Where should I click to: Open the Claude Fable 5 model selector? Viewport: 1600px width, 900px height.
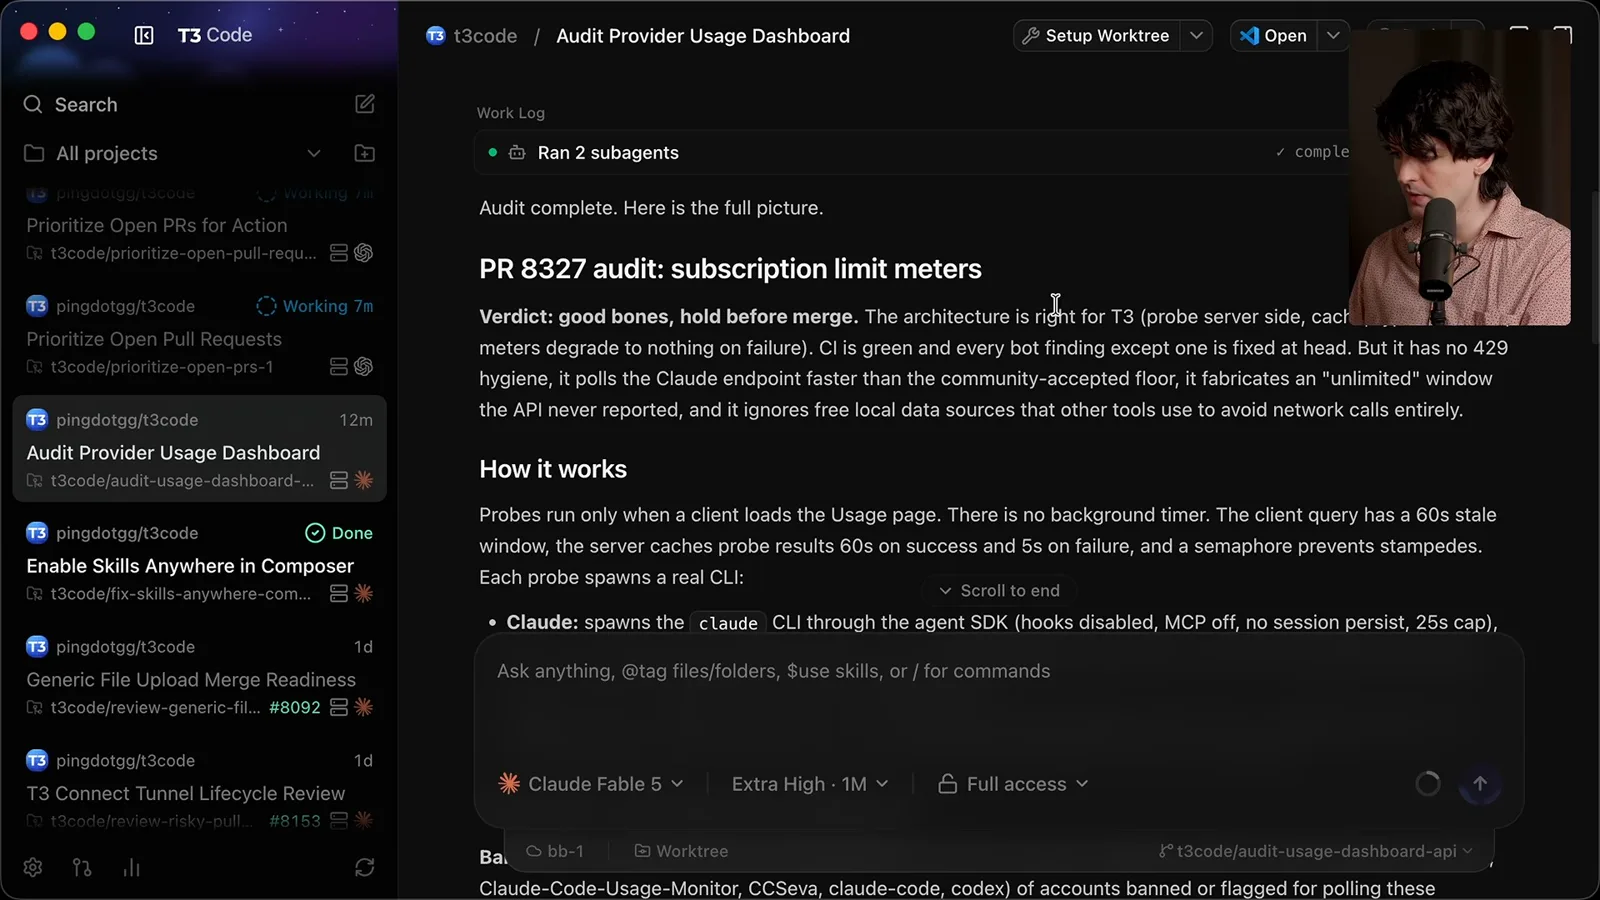tap(591, 784)
